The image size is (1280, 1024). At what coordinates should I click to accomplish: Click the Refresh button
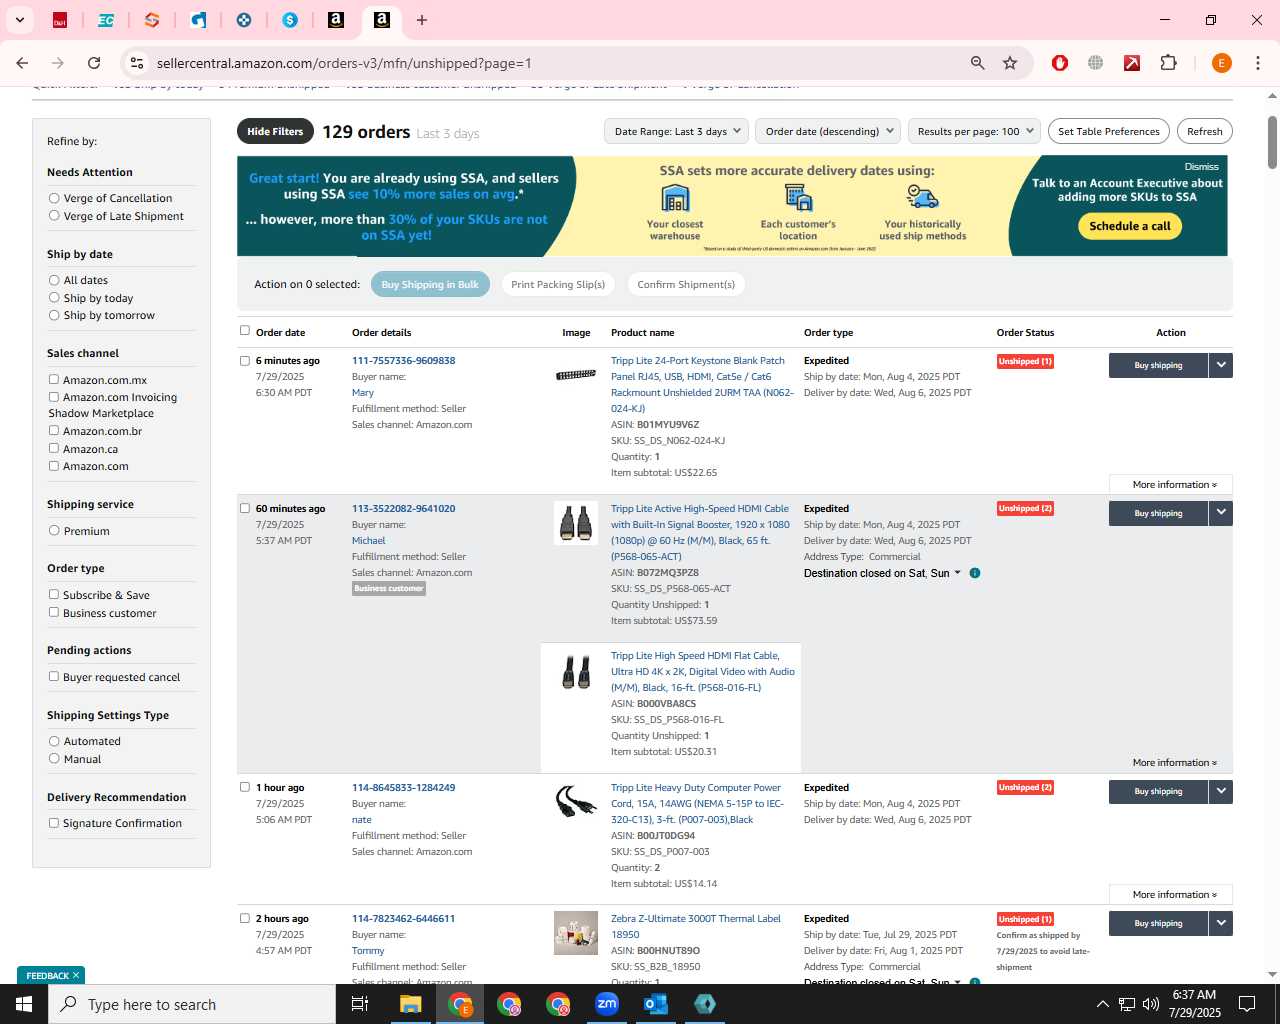pyautogui.click(x=1205, y=131)
